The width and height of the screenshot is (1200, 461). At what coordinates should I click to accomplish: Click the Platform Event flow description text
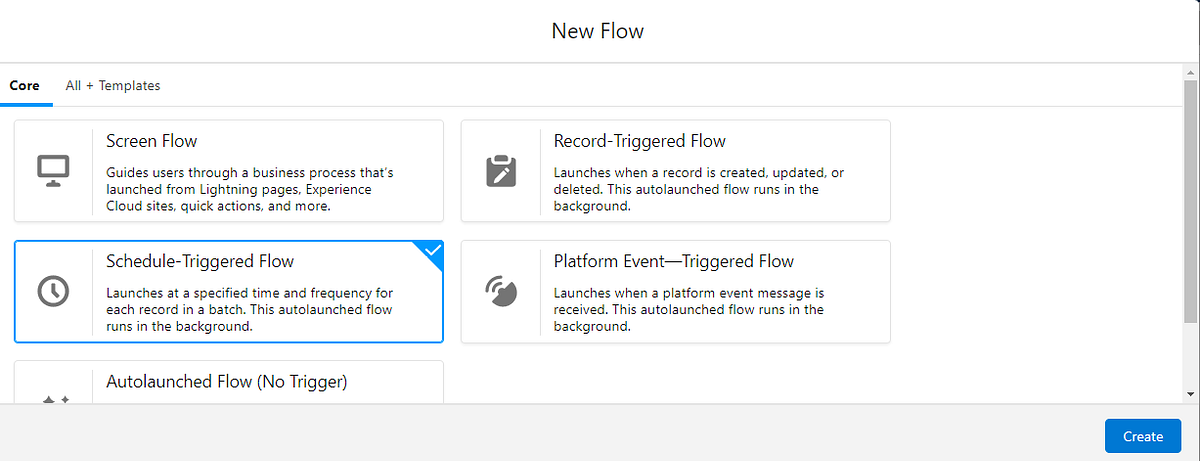tap(689, 310)
